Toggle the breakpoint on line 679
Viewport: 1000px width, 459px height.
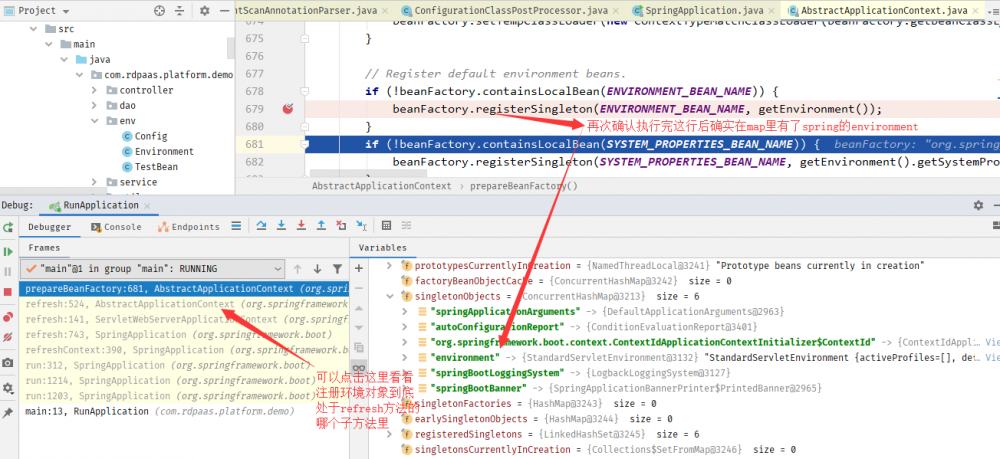(x=288, y=108)
